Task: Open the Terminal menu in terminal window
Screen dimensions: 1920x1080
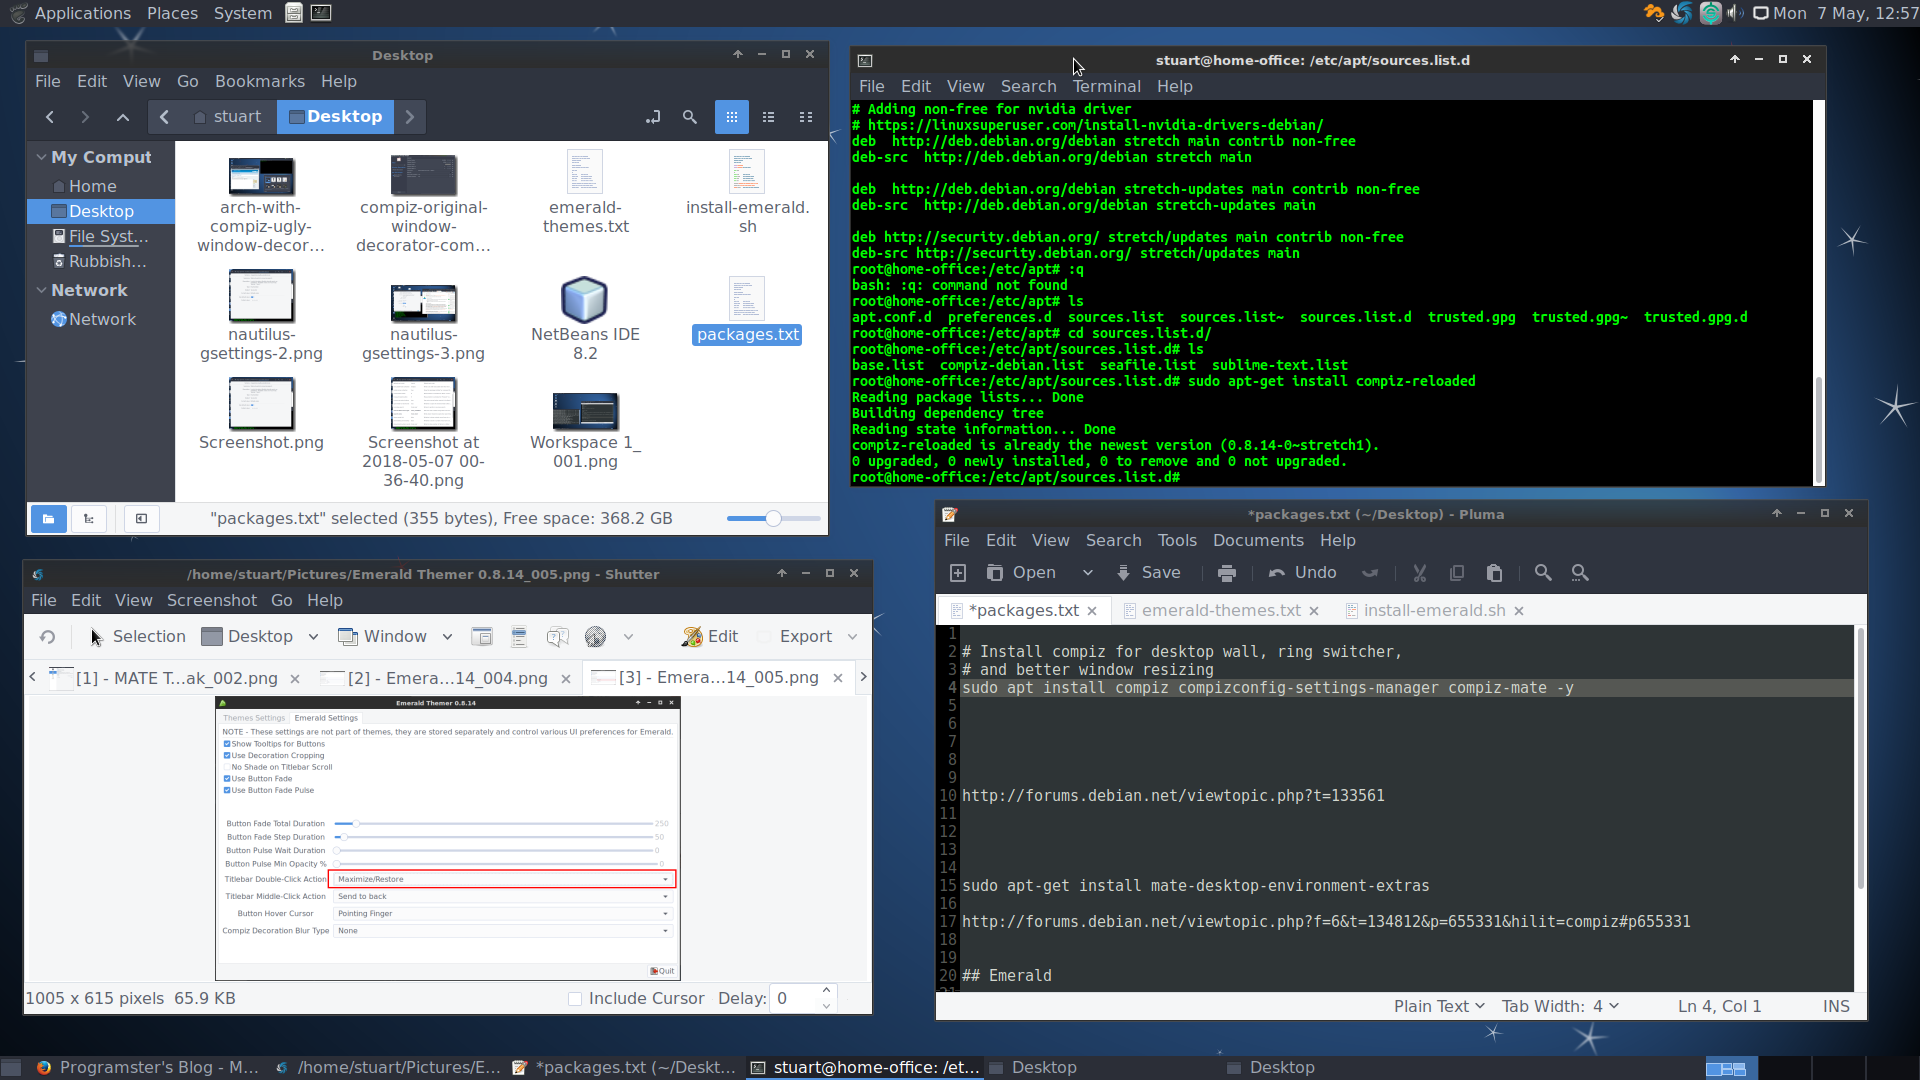Action: [x=1106, y=86]
